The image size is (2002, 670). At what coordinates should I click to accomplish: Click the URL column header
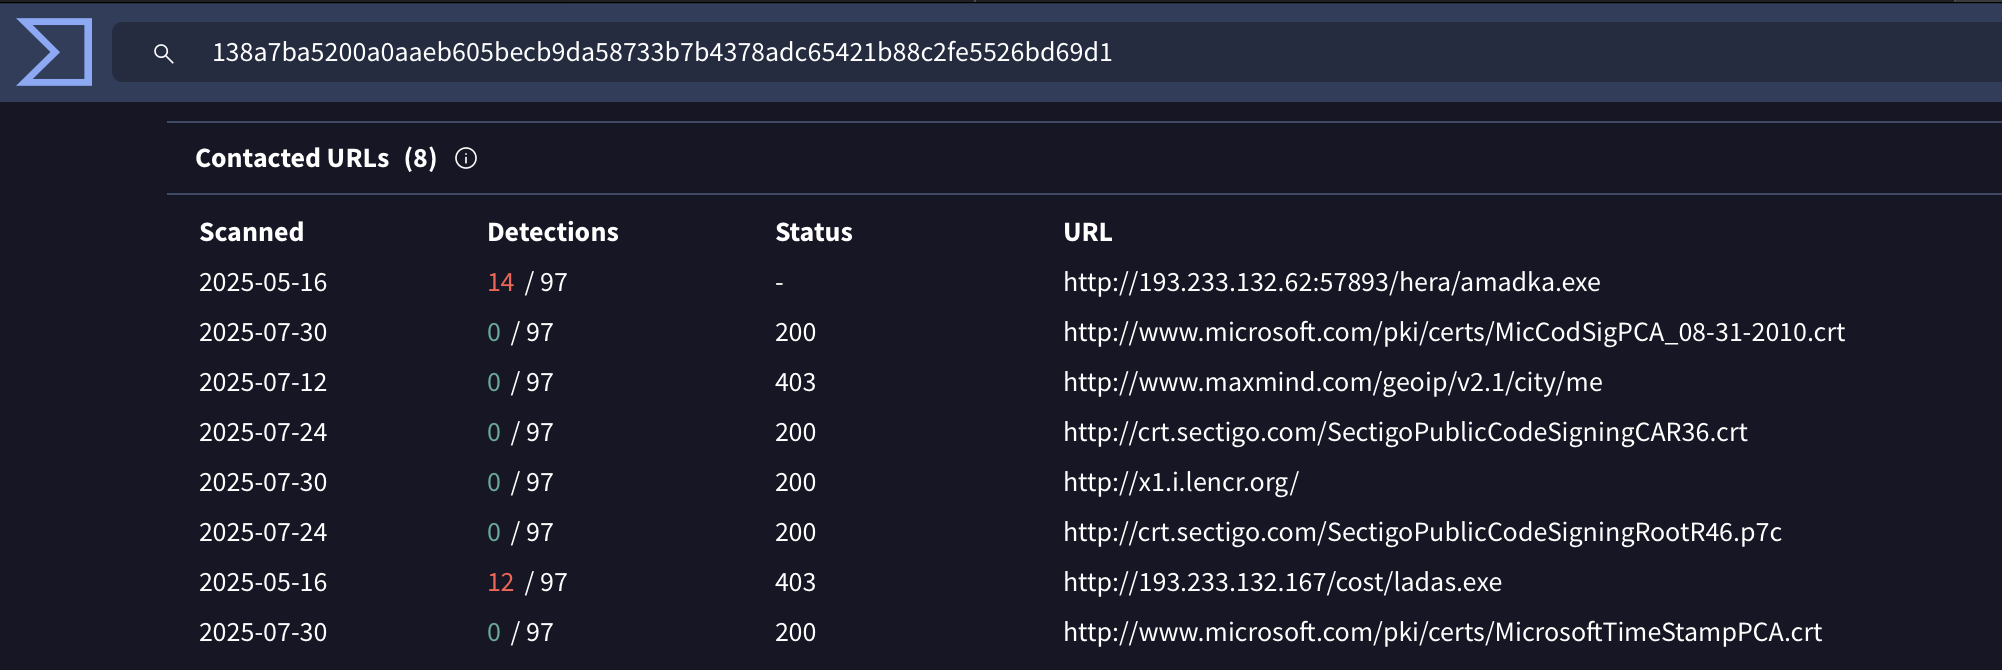(1088, 232)
